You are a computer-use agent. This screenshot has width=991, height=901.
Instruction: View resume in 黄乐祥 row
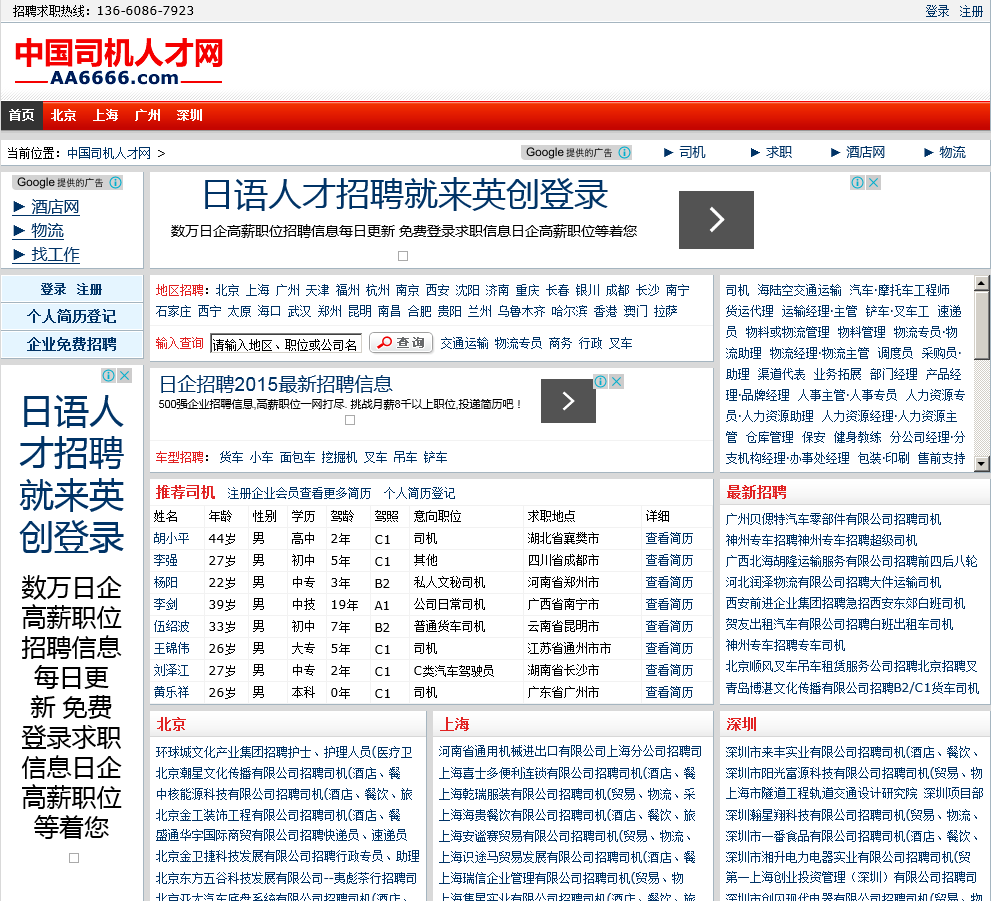pos(669,692)
